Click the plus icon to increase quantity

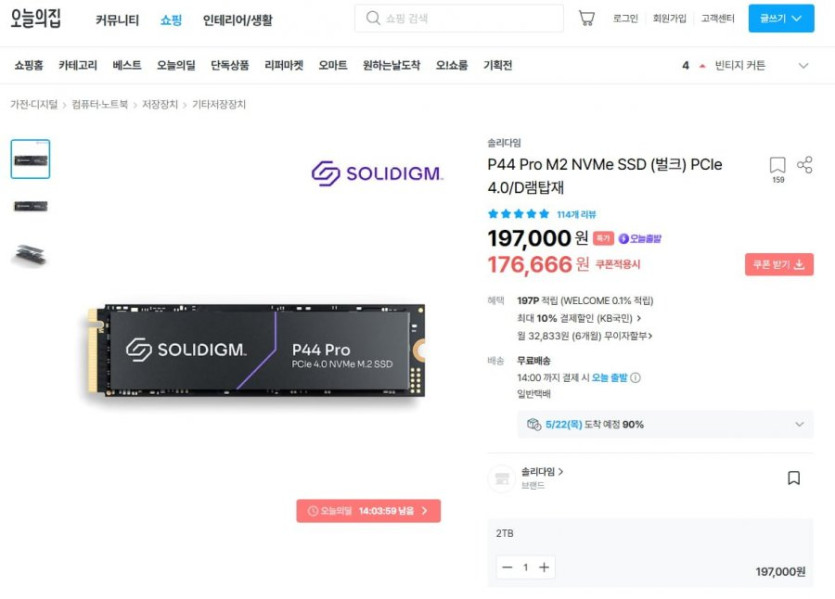click(x=544, y=567)
